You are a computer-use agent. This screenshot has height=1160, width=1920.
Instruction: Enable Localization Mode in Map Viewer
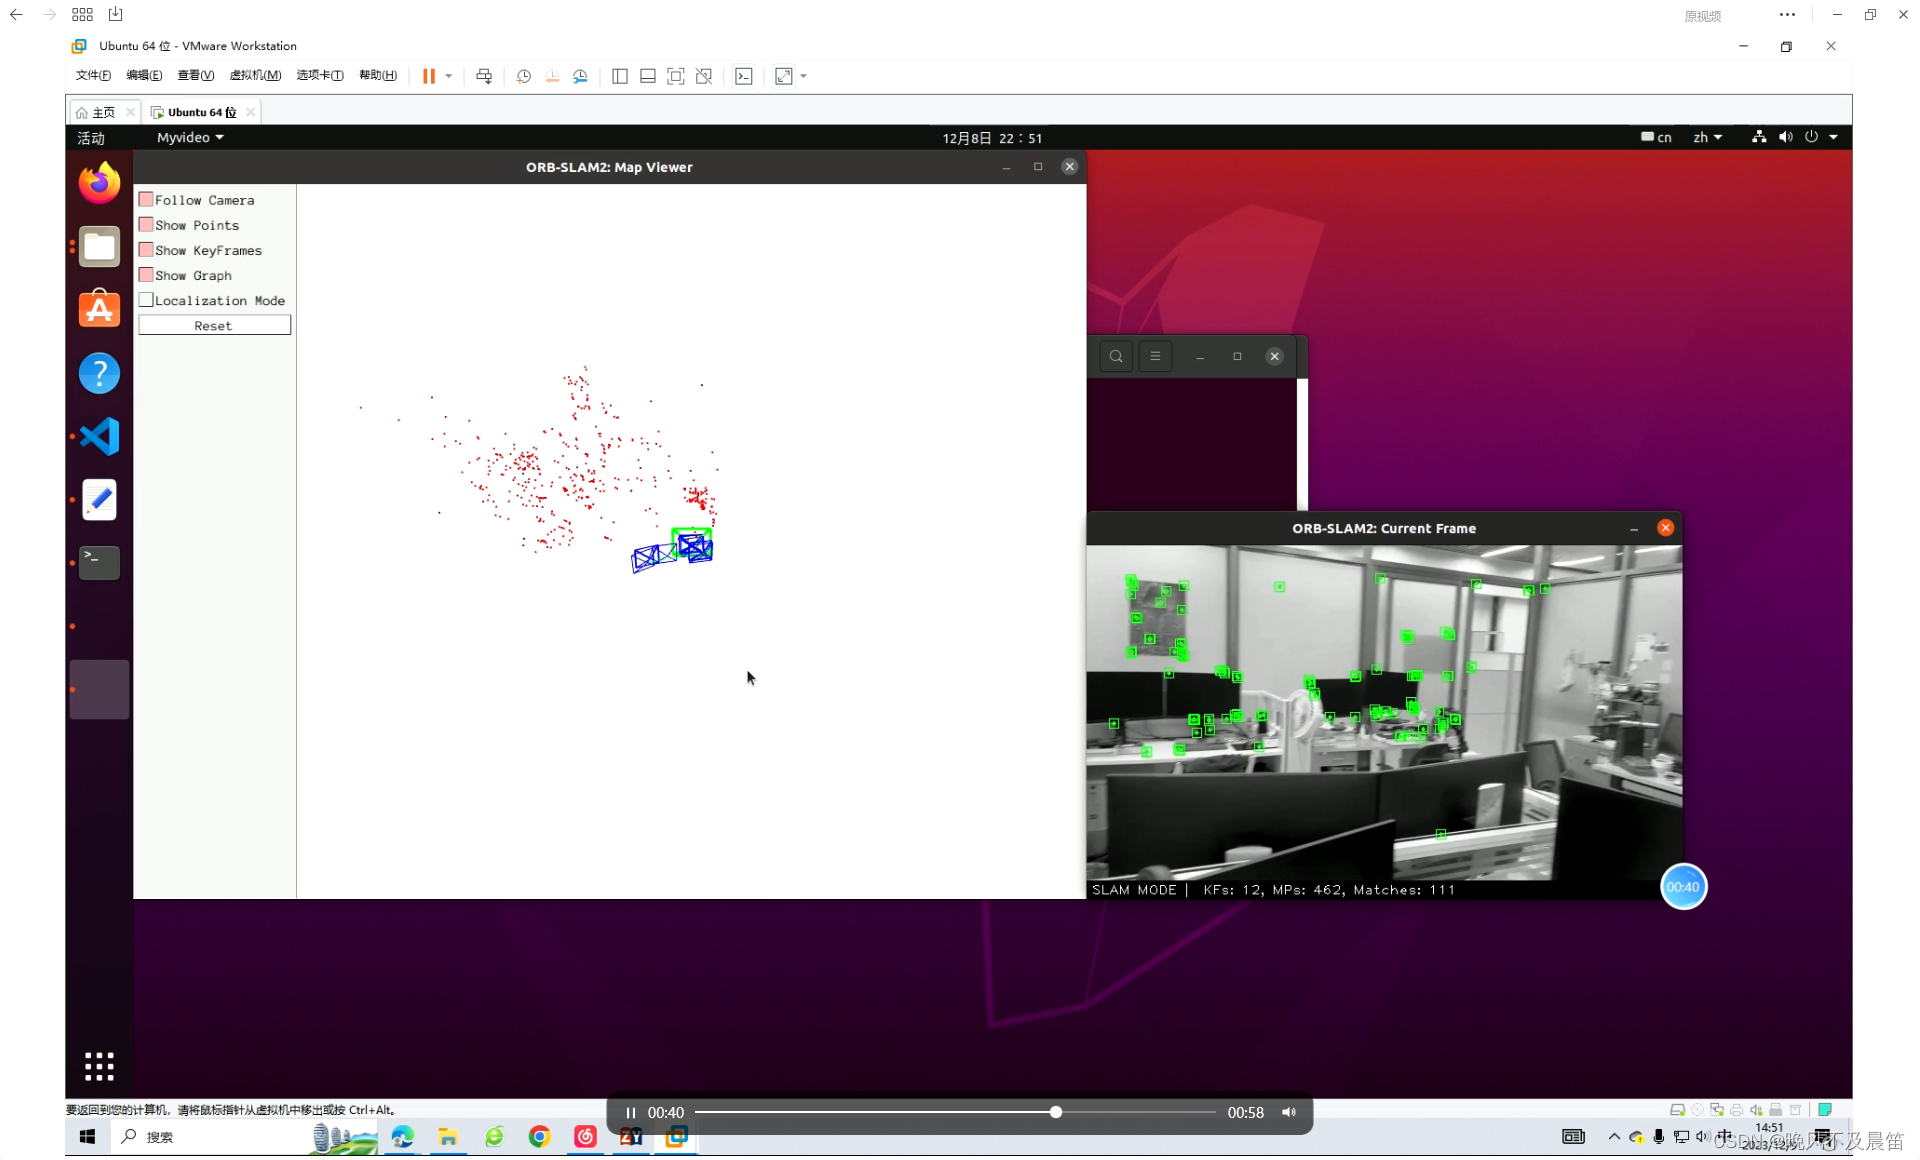click(x=147, y=299)
